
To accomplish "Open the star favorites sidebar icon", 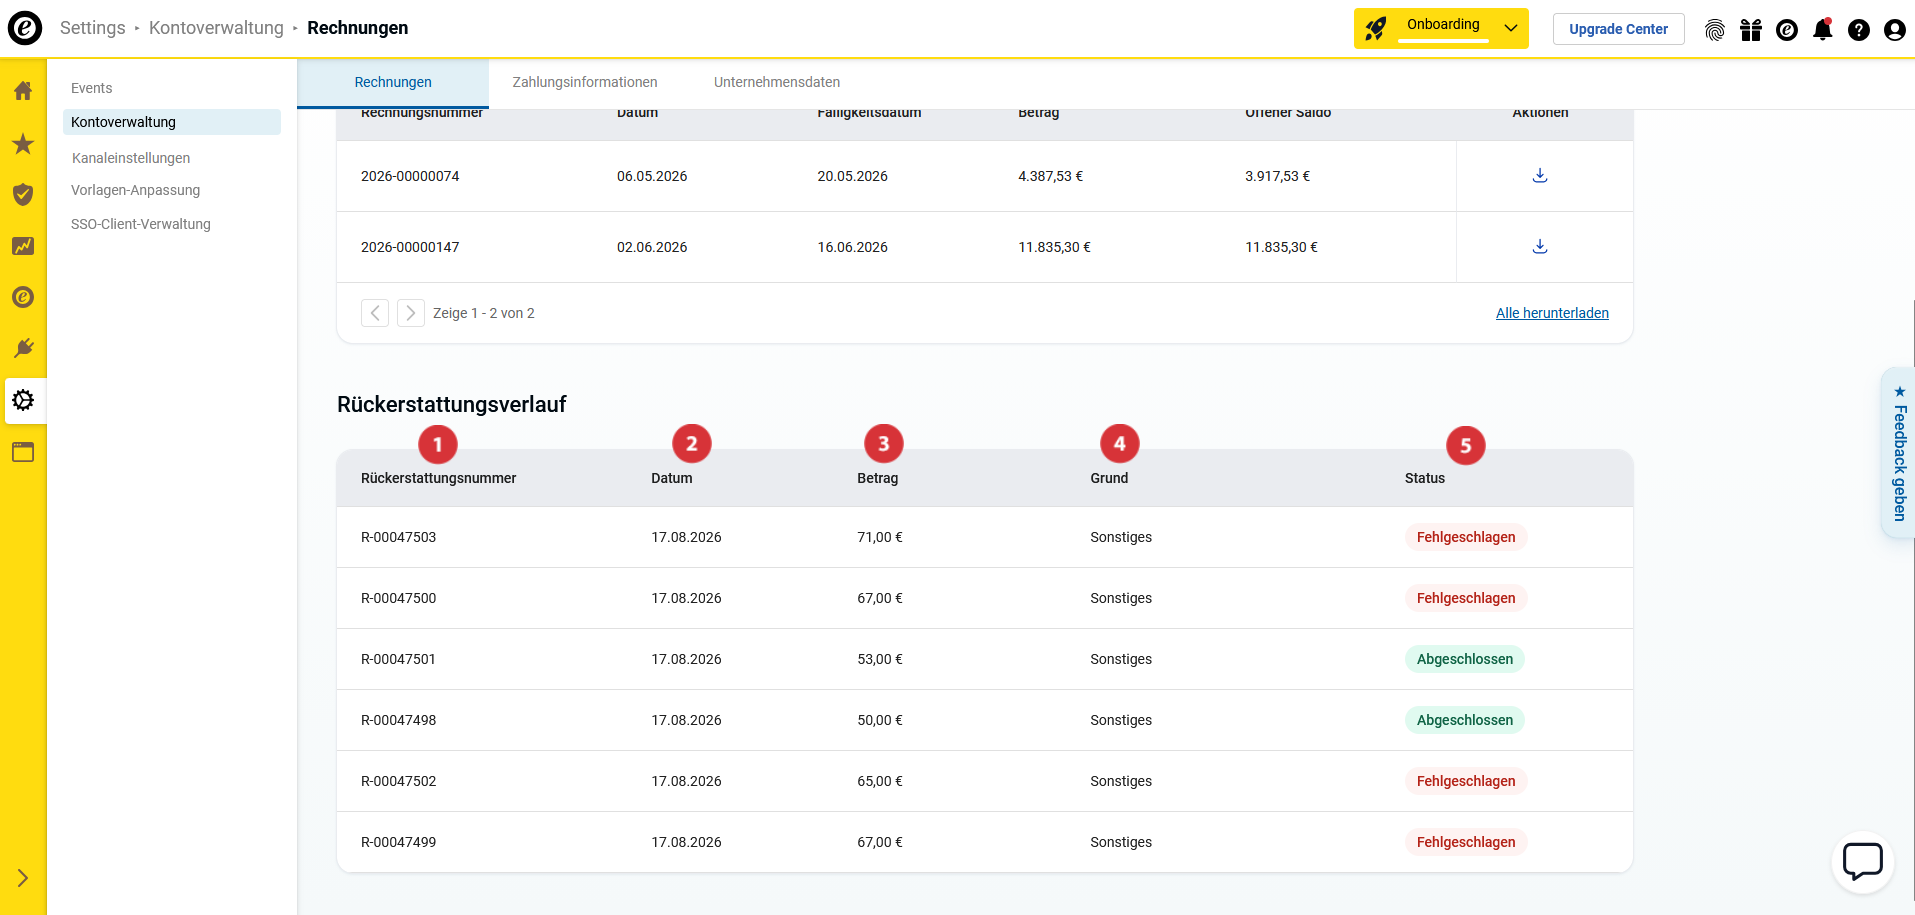I will click(23, 144).
